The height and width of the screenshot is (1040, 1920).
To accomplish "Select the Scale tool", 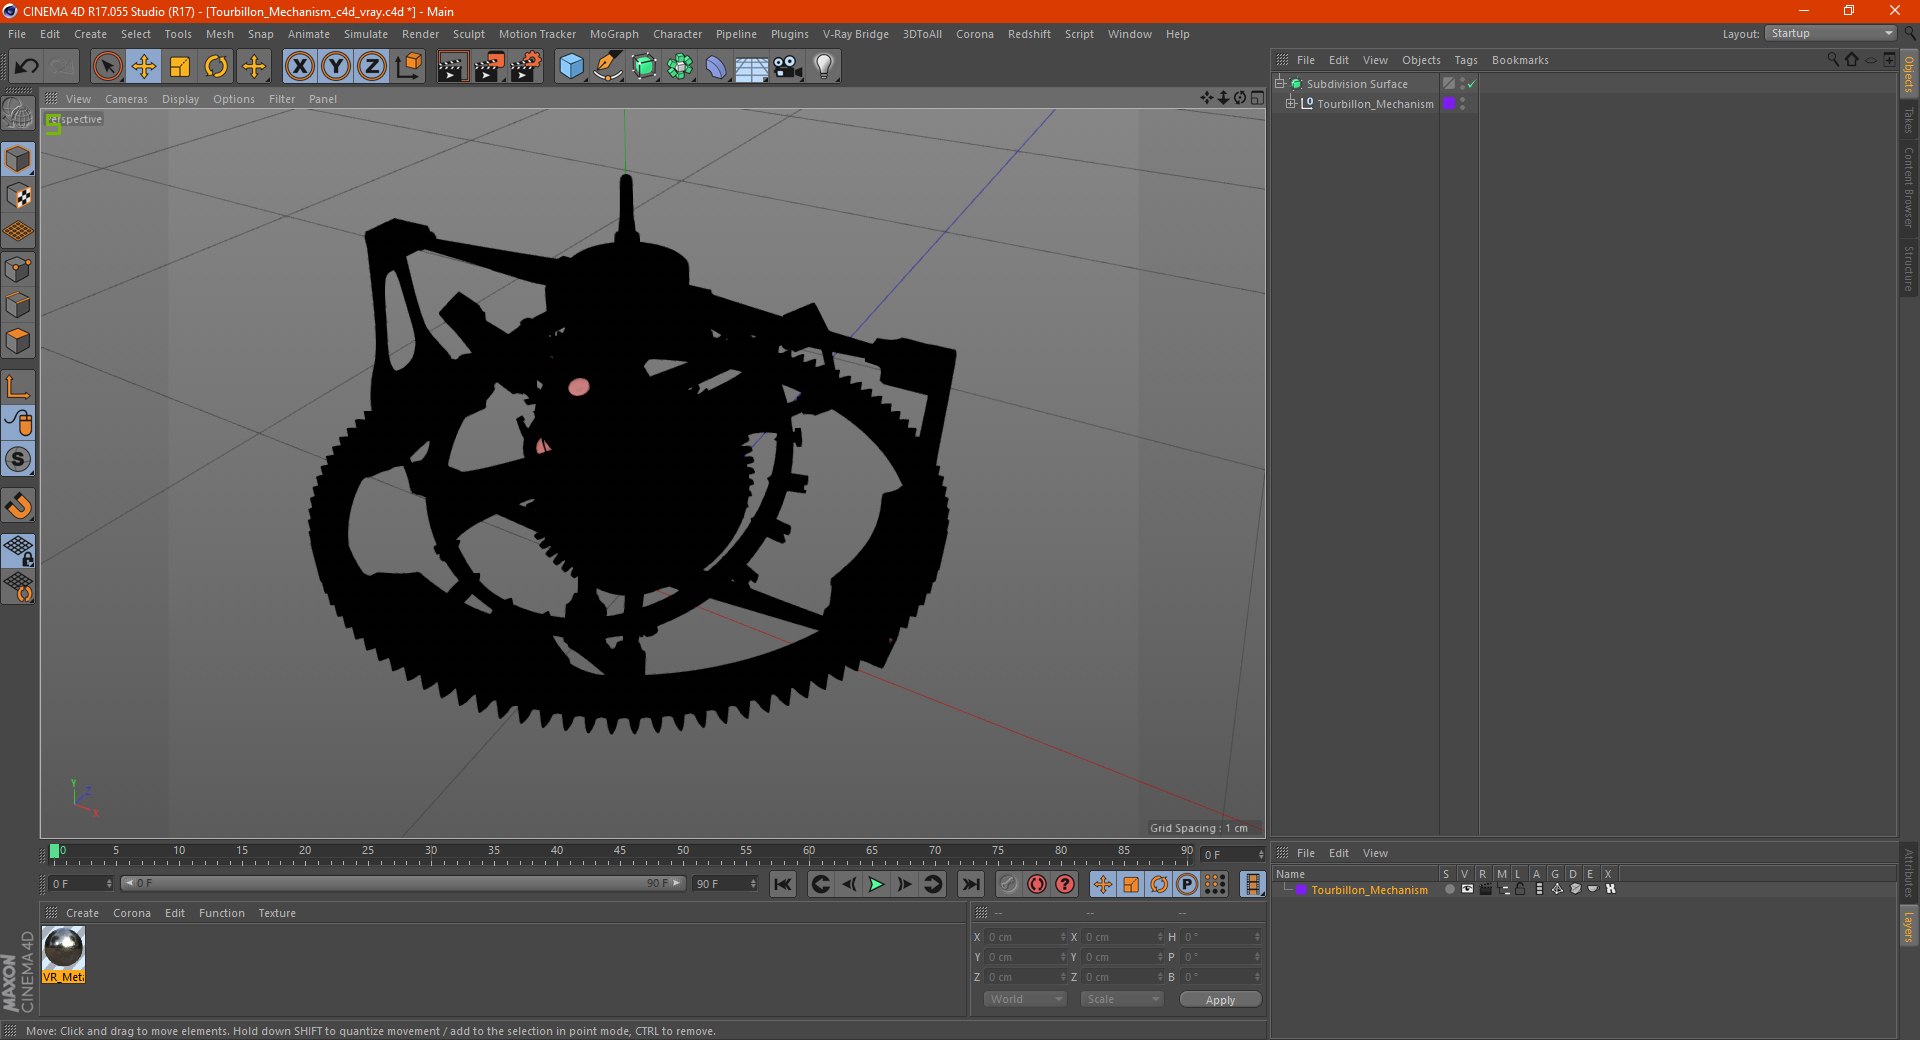I will click(x=180, y=67).
